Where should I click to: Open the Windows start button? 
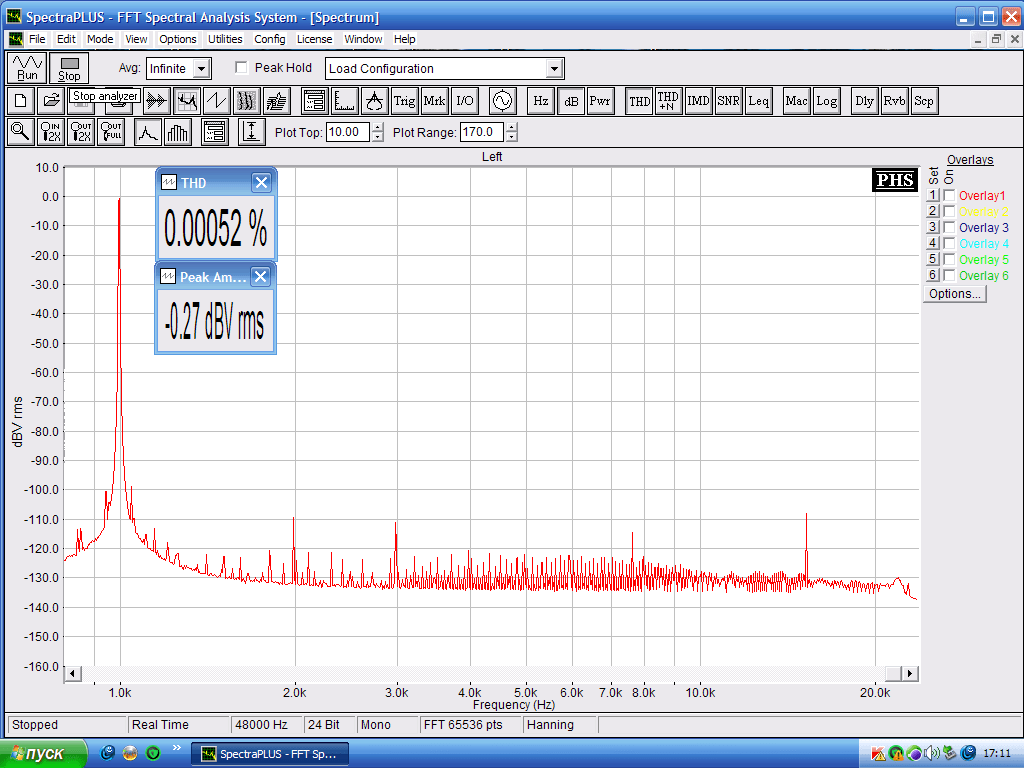(43, 754)
